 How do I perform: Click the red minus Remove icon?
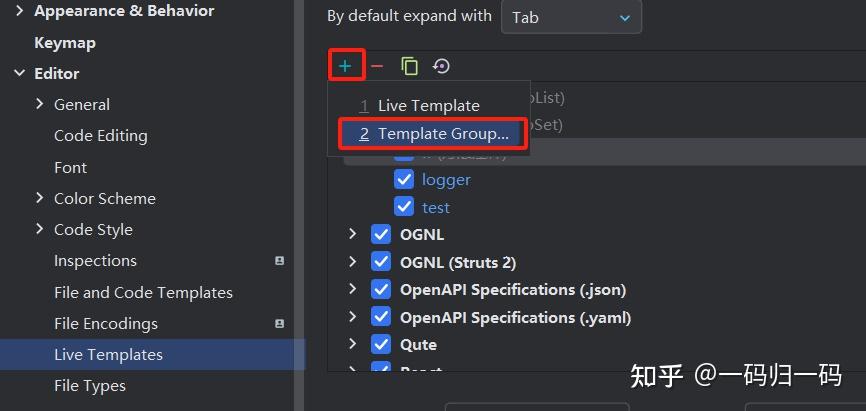coord(377,66)
